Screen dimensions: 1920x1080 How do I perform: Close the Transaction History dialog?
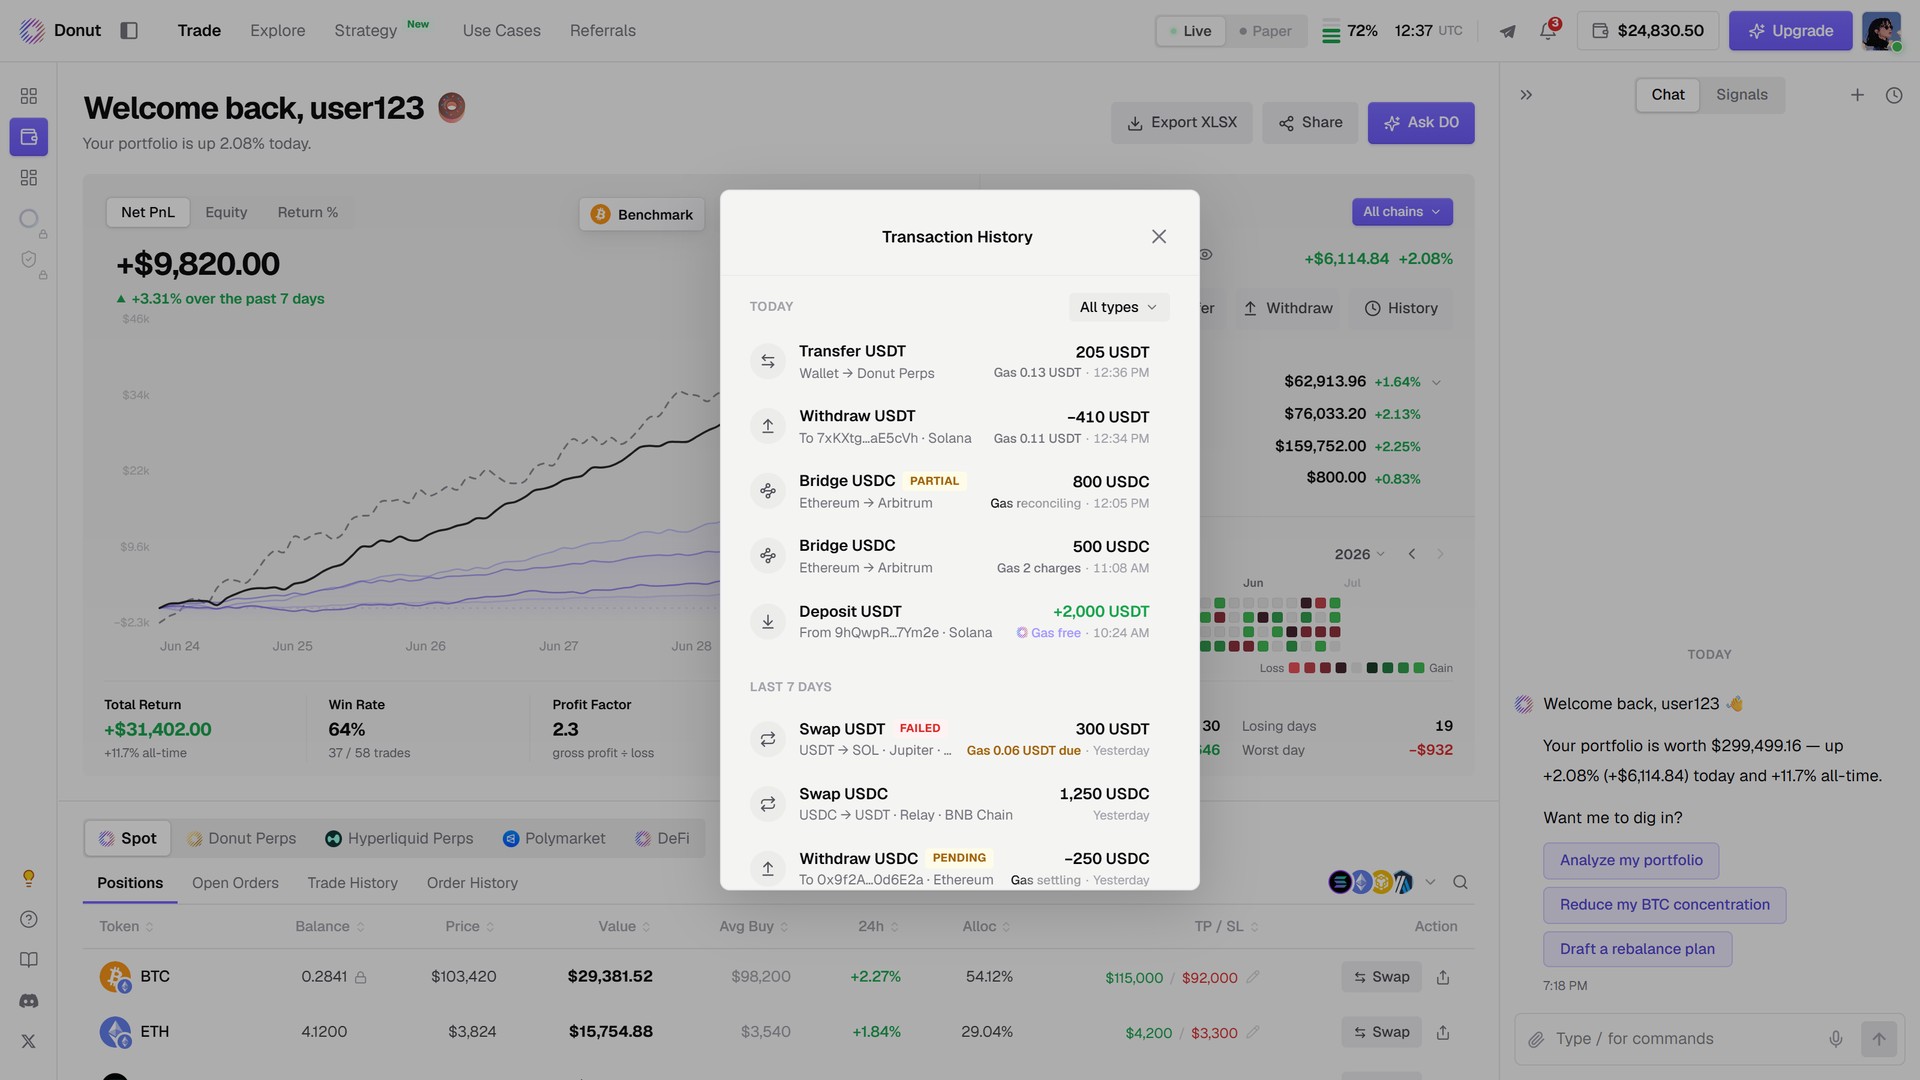point(1159,237)
